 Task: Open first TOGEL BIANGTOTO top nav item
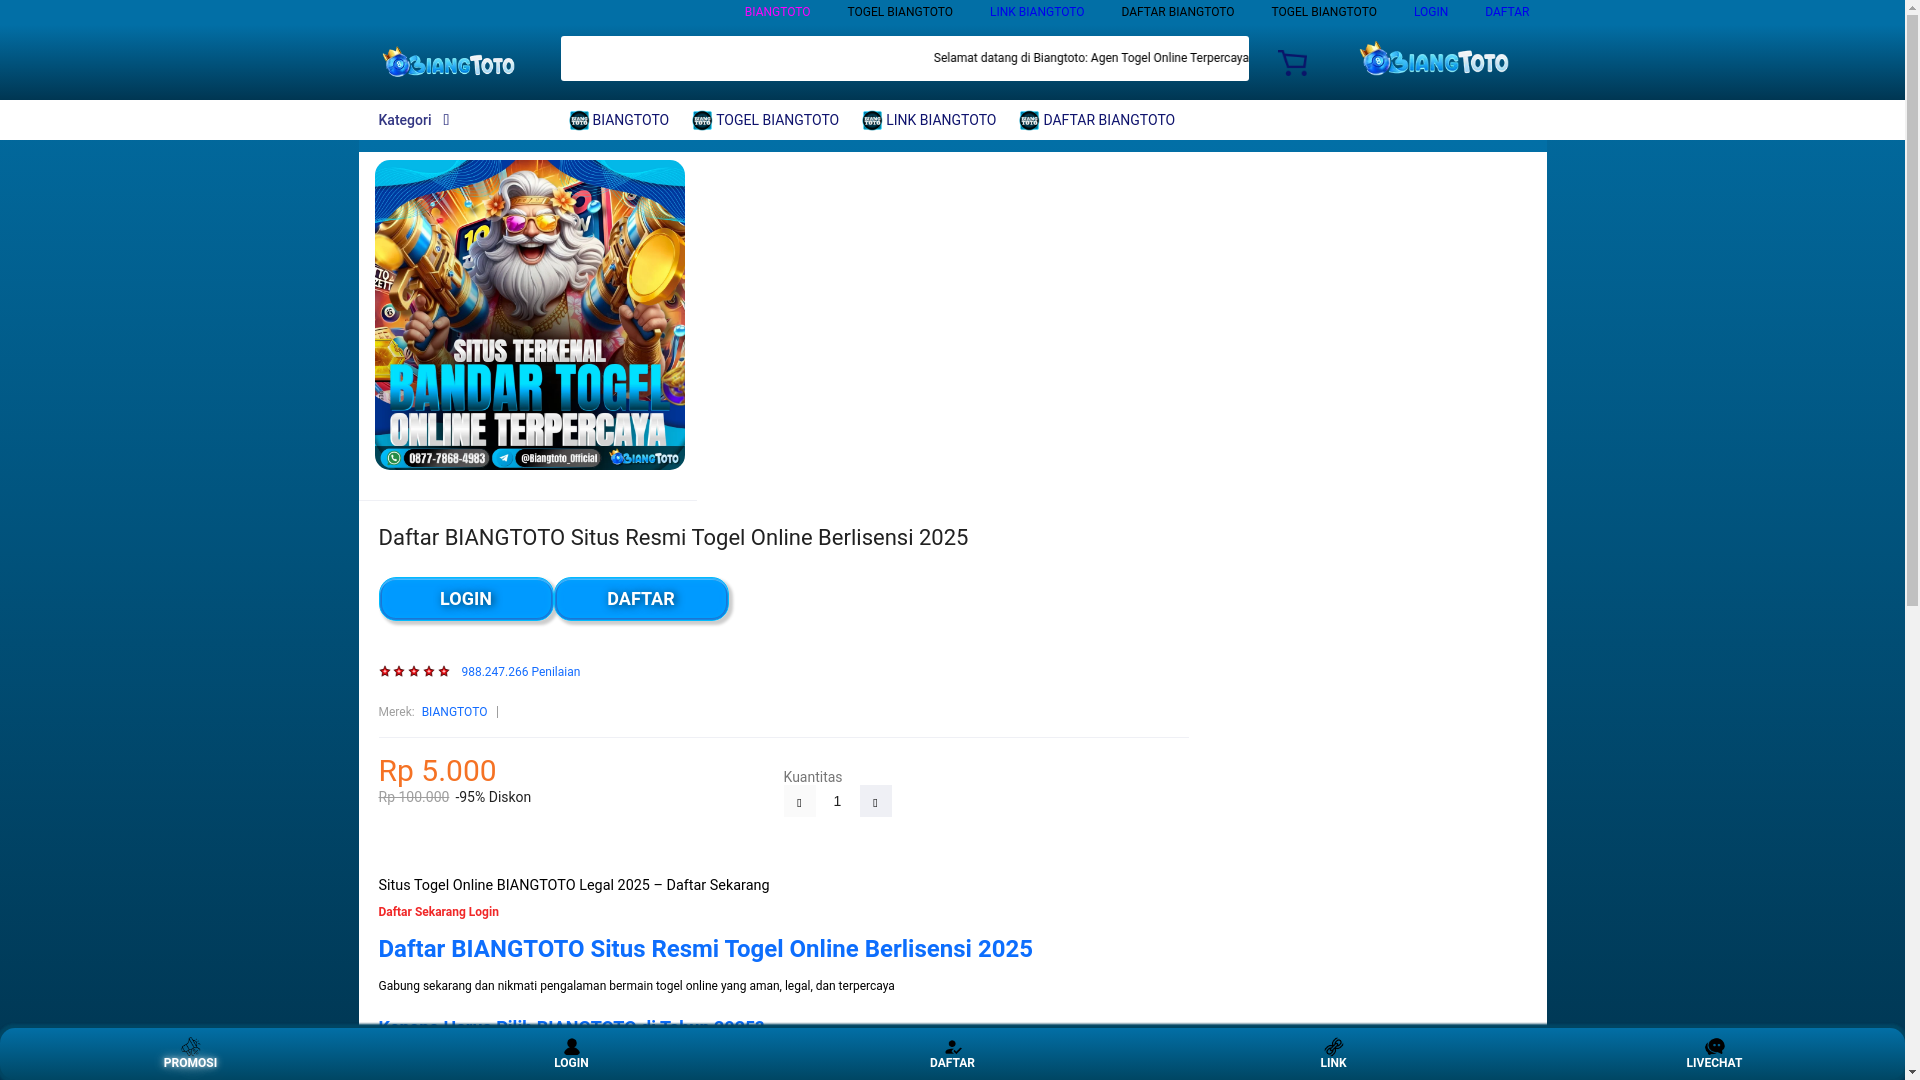(900, 12)
